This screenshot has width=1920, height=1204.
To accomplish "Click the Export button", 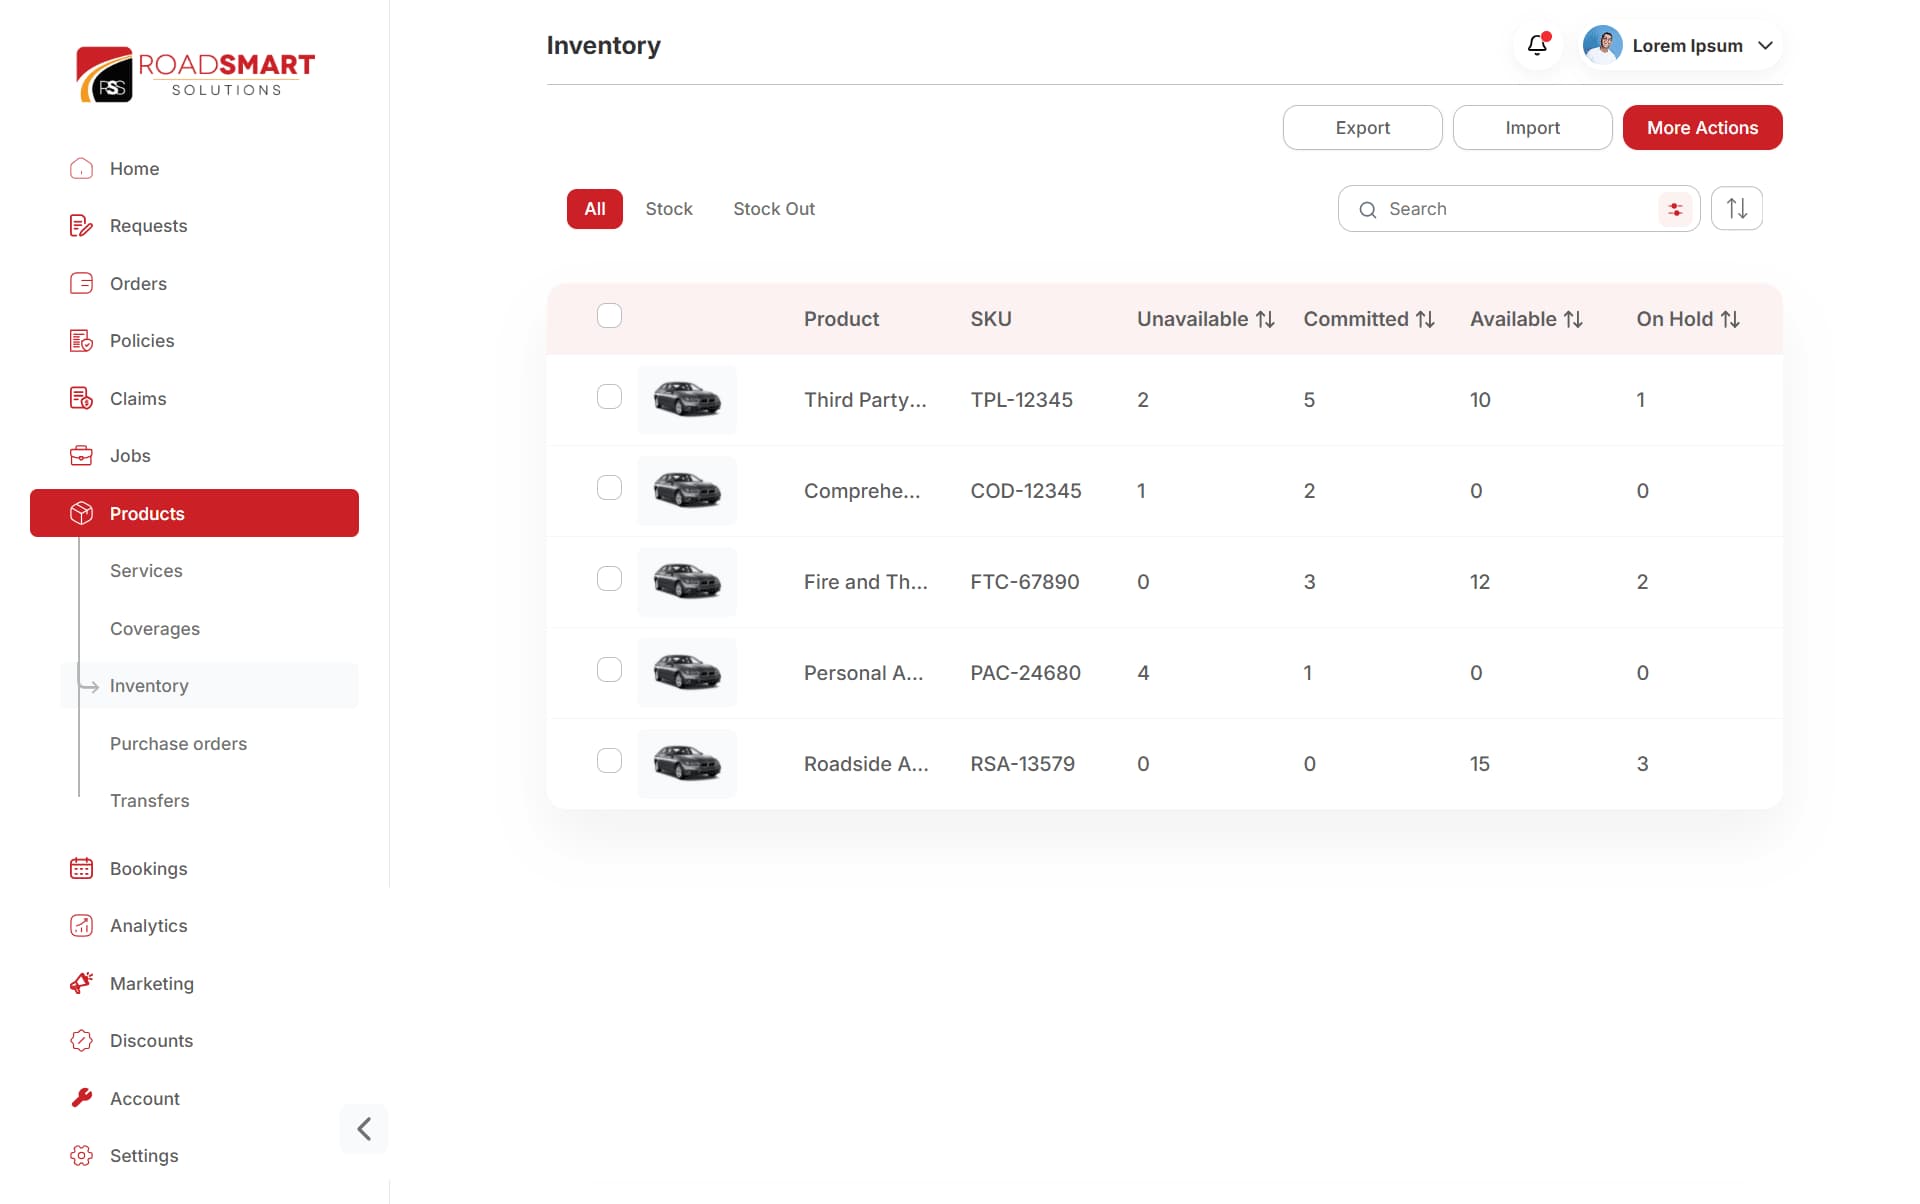I will pyautogui.click(x=1362, y=128).
